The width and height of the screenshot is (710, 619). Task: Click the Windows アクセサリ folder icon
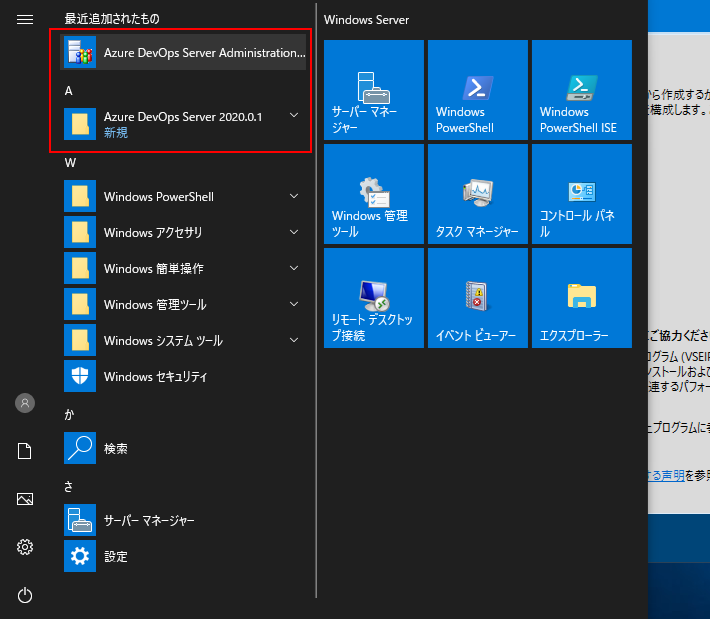pos(80,232)
